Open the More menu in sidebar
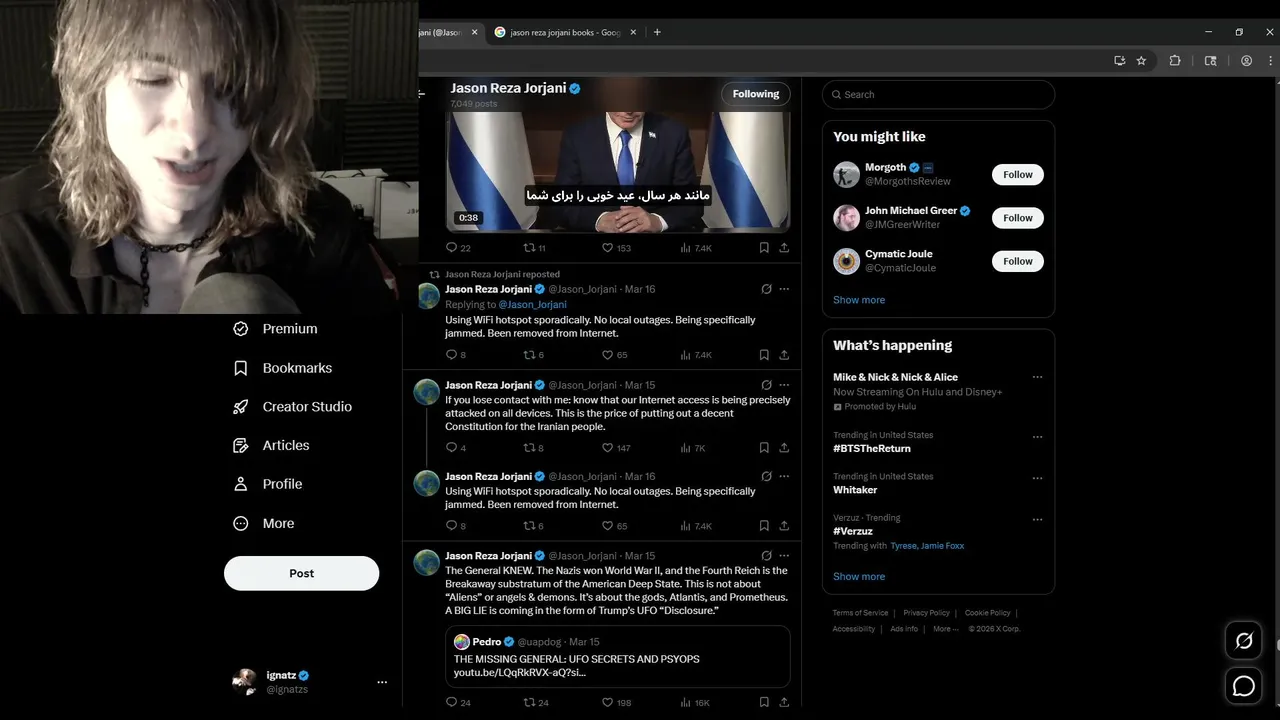 point(264,524)
